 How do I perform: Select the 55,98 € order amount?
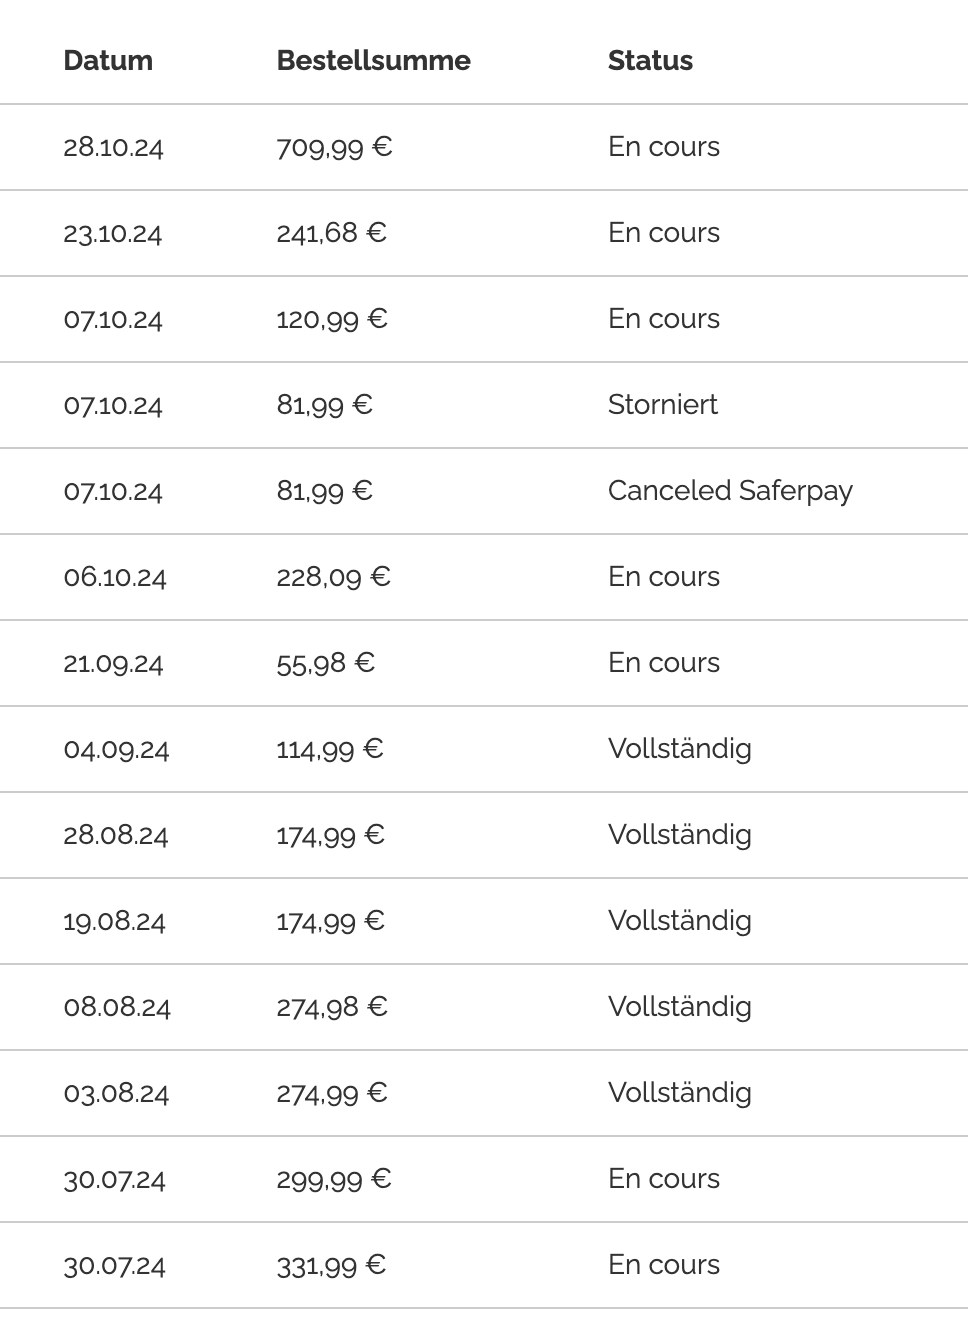coord(325,663)
